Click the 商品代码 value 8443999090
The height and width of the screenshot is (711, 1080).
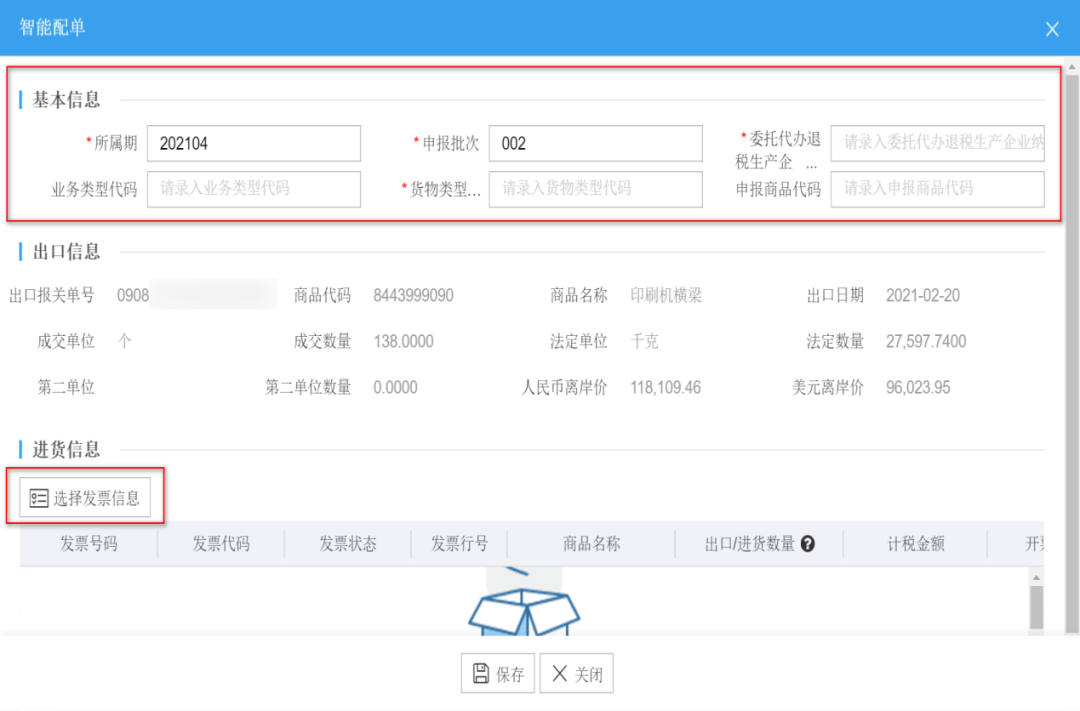pos(413,296)
